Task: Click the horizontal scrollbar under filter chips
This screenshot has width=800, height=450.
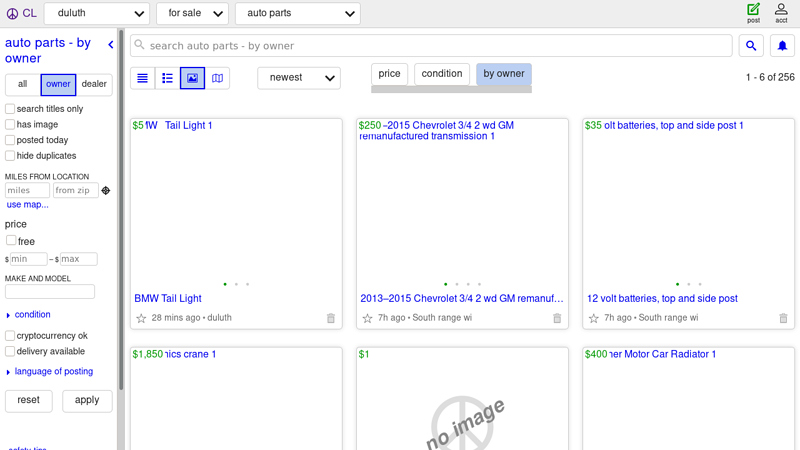Action: (x=452, y=89)
